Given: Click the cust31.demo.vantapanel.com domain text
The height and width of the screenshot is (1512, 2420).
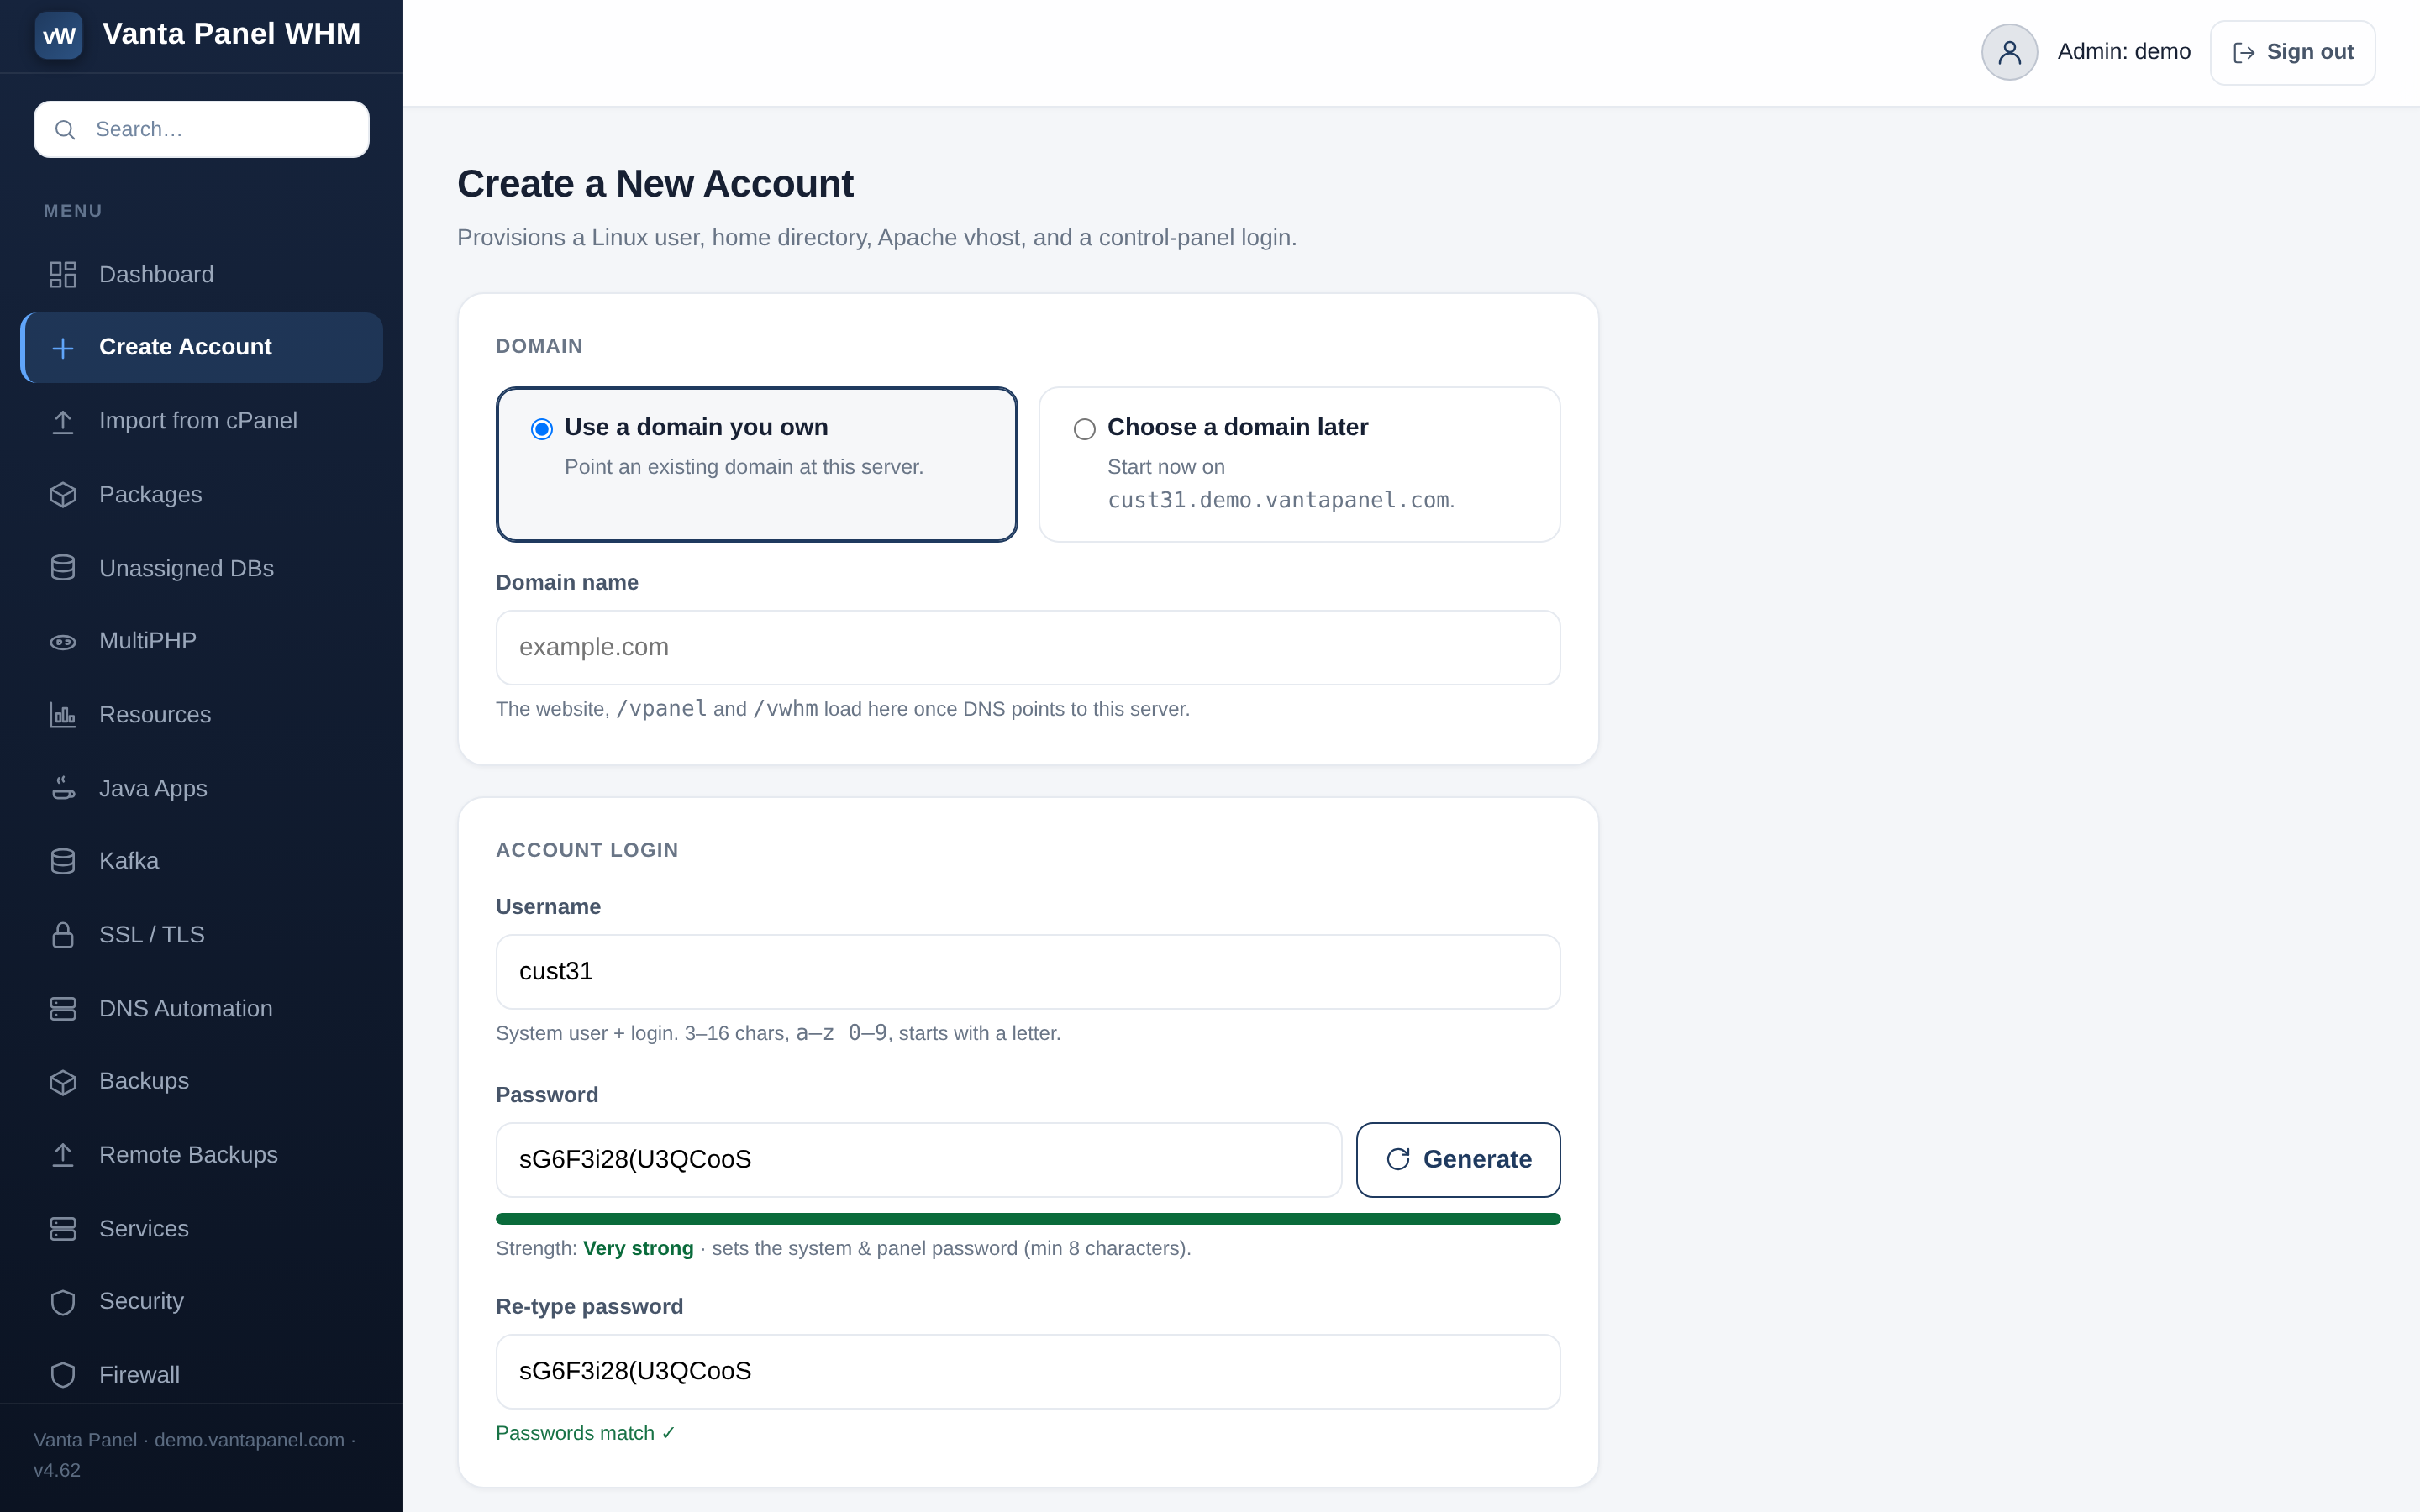Looking at the screenshot, I should coord(1279,500).
